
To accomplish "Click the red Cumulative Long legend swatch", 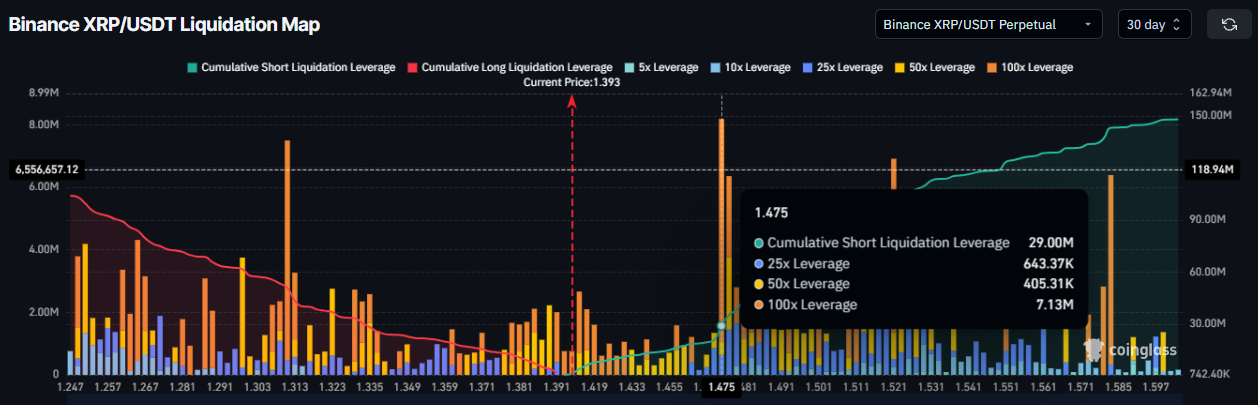I will tap(411, 68).
